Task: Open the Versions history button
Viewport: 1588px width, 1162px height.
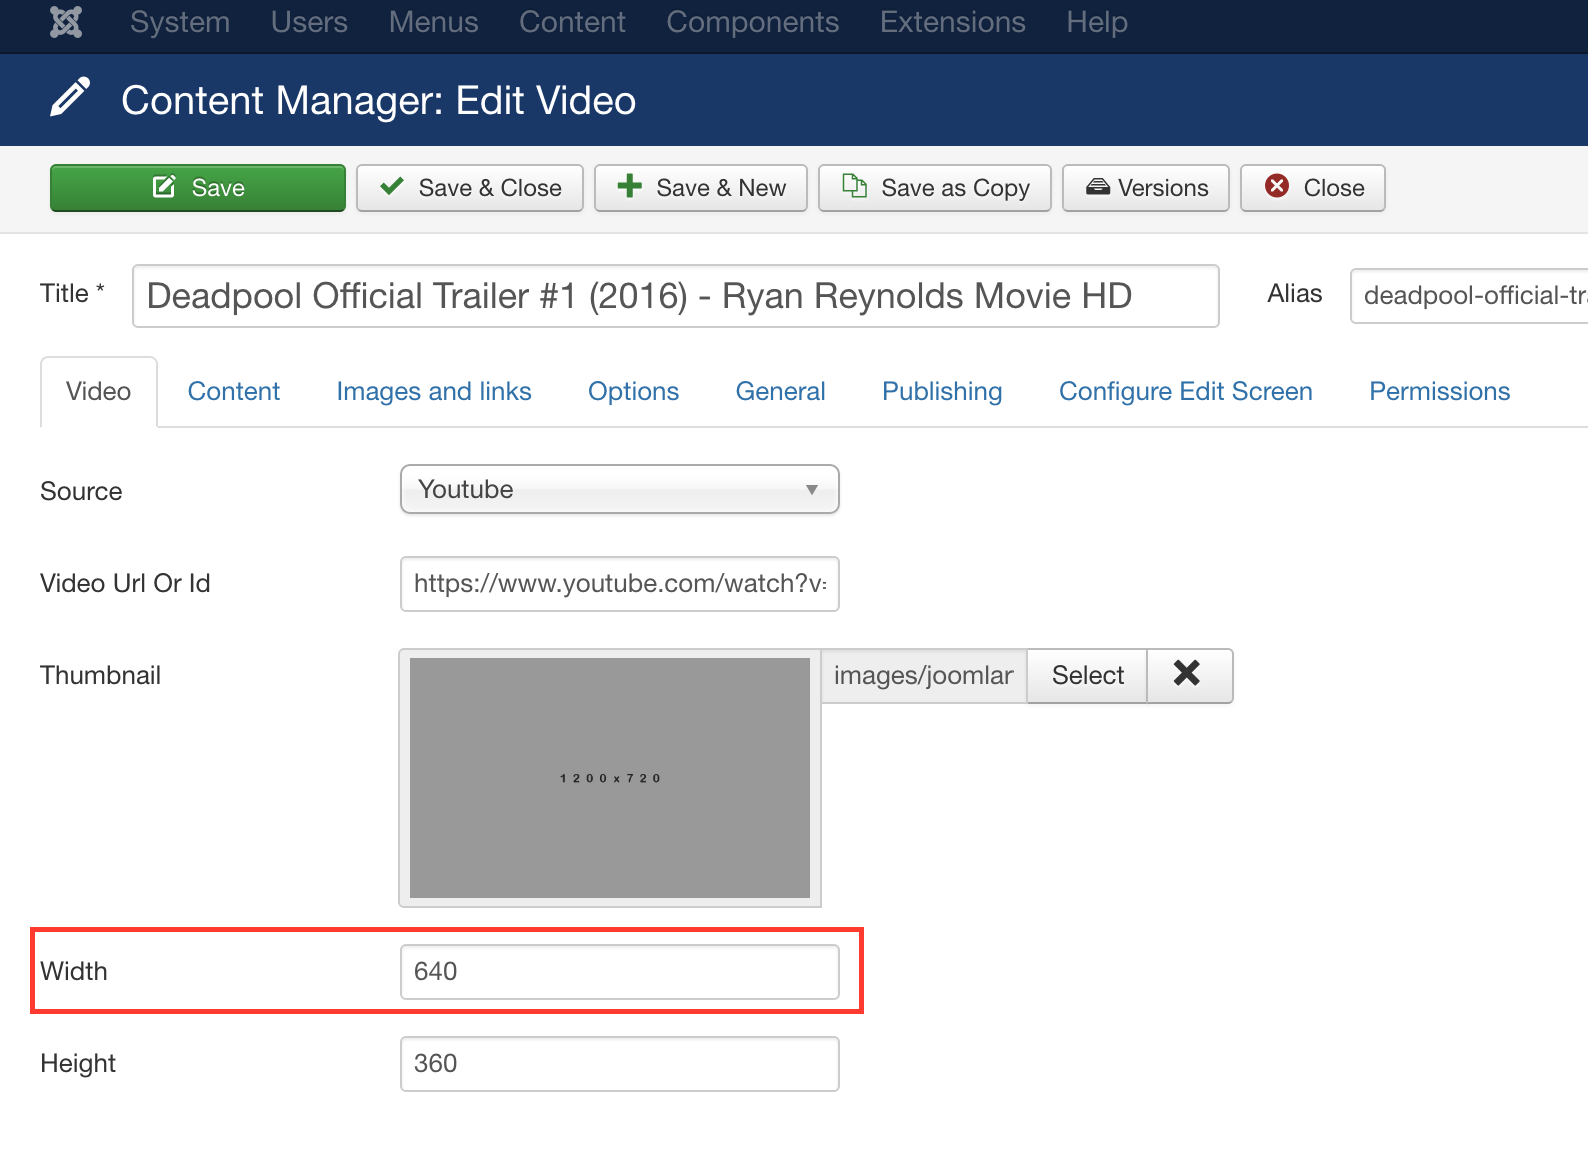Action: tap(1146, 188)
